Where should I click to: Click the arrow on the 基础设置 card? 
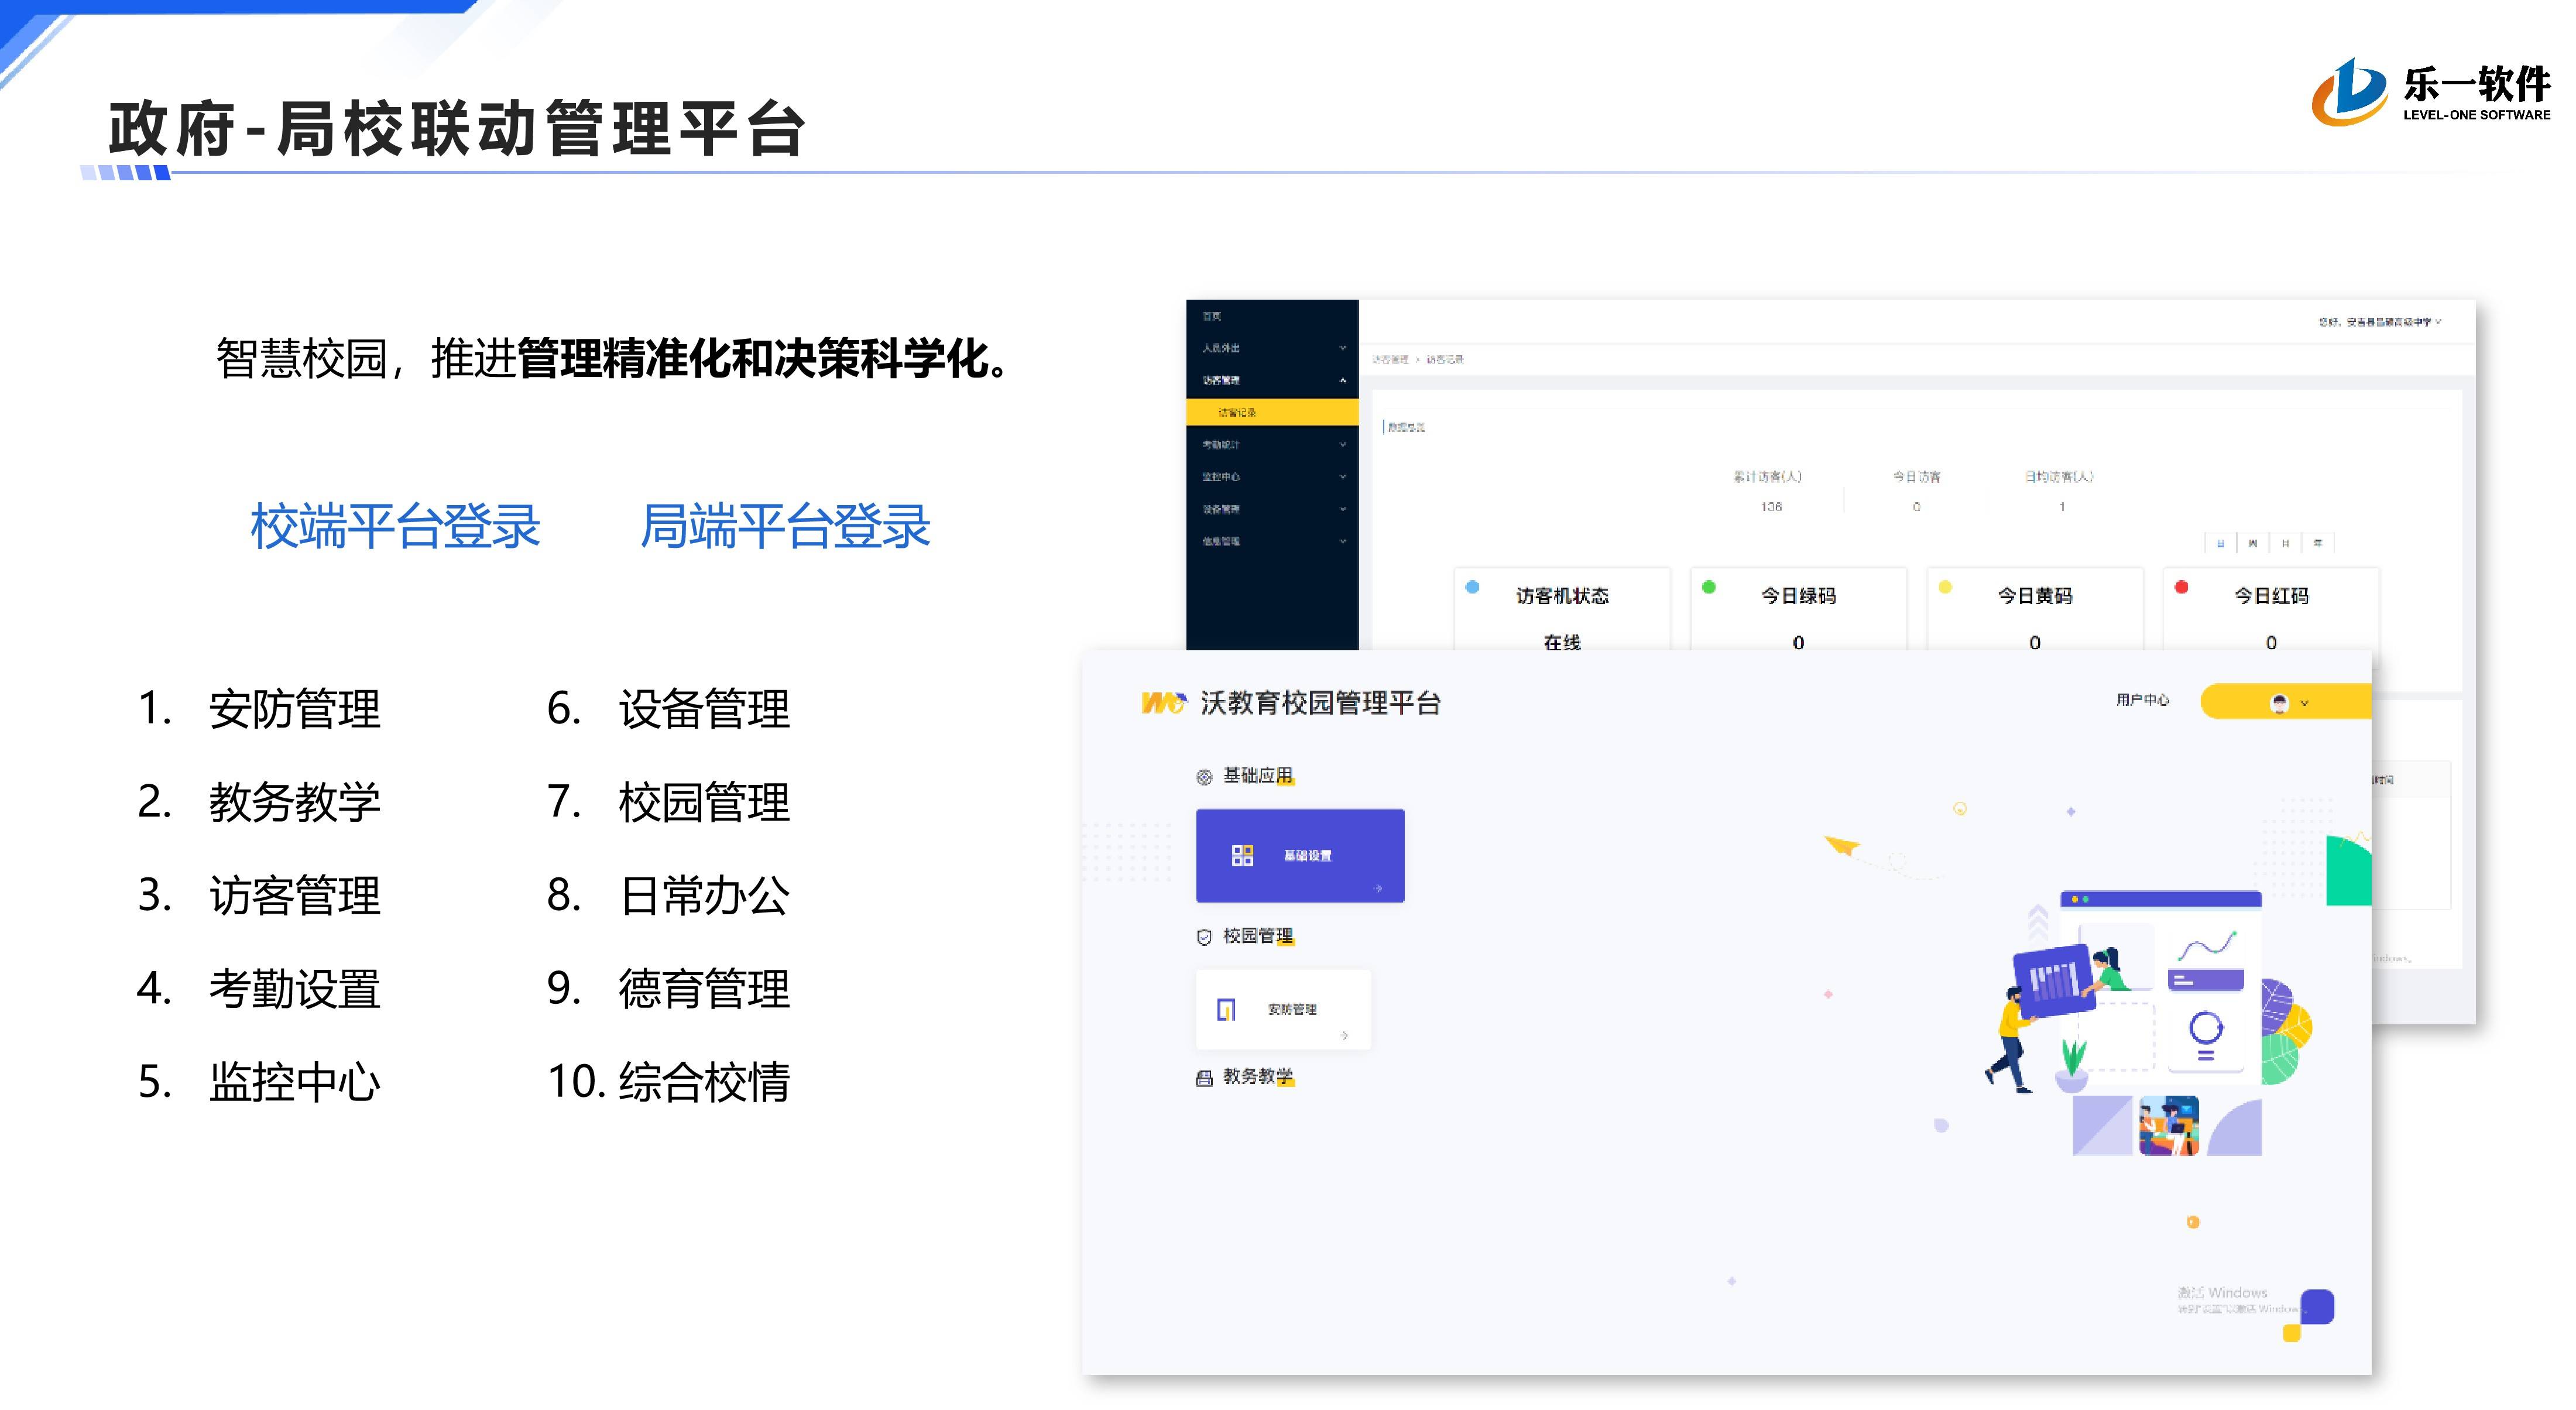[x=1378, y=888]
